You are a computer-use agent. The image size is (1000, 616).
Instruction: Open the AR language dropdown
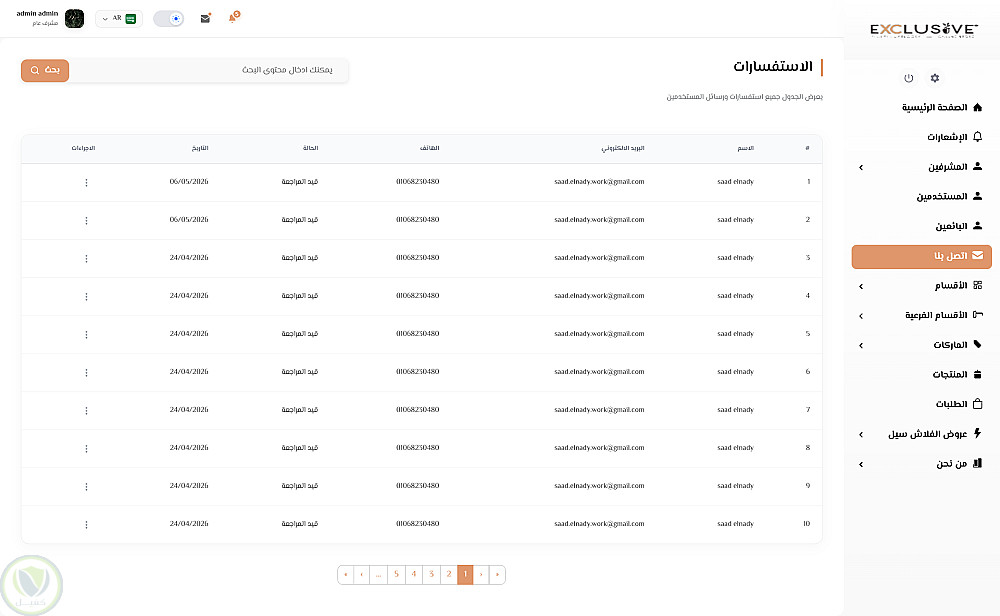pos(119,18)
